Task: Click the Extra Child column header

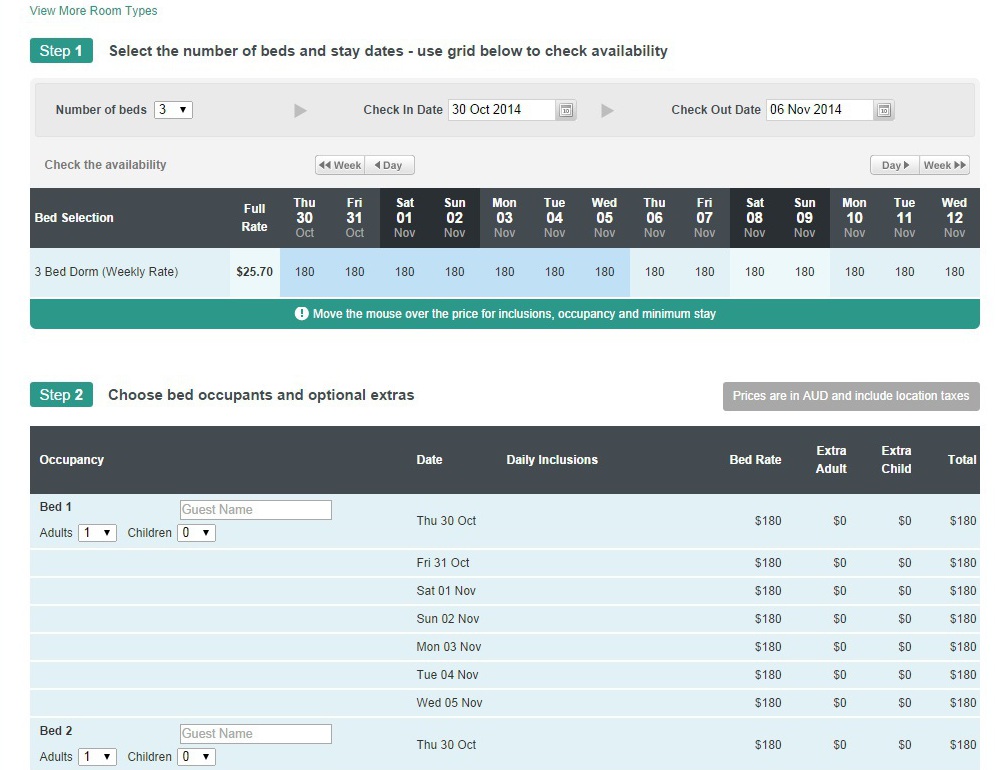Action: click(x=896, y=460)
